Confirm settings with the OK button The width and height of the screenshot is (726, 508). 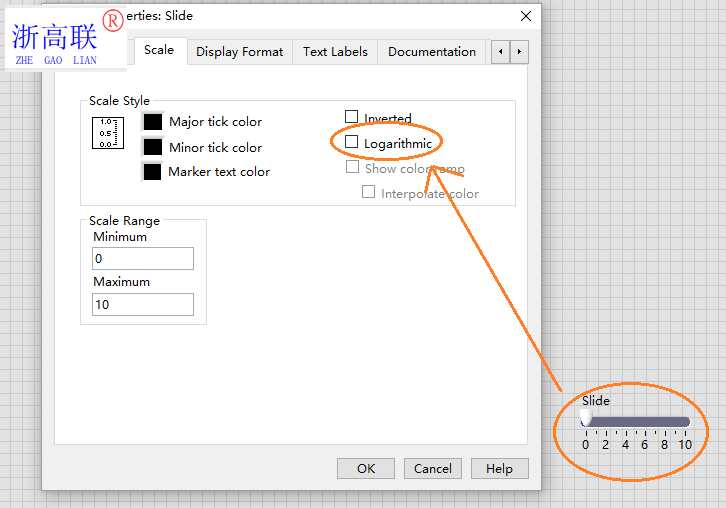pyautogui.click(x=366, y=468)
